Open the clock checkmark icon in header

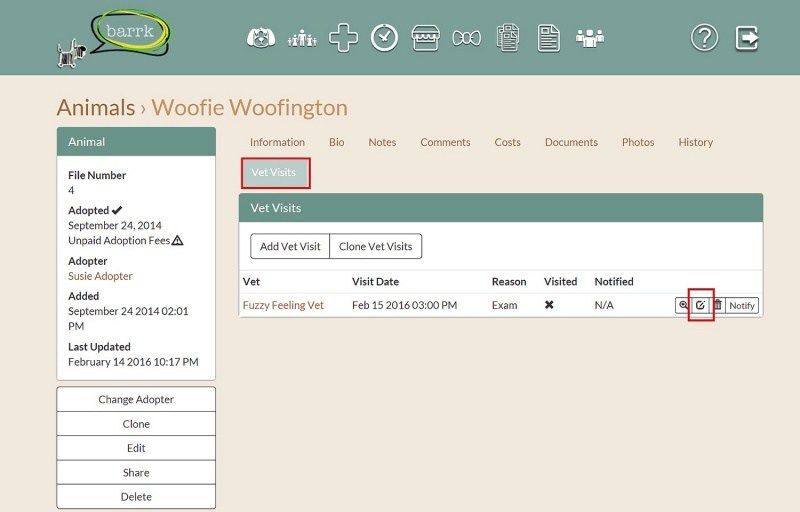click(x=384, y=38)
